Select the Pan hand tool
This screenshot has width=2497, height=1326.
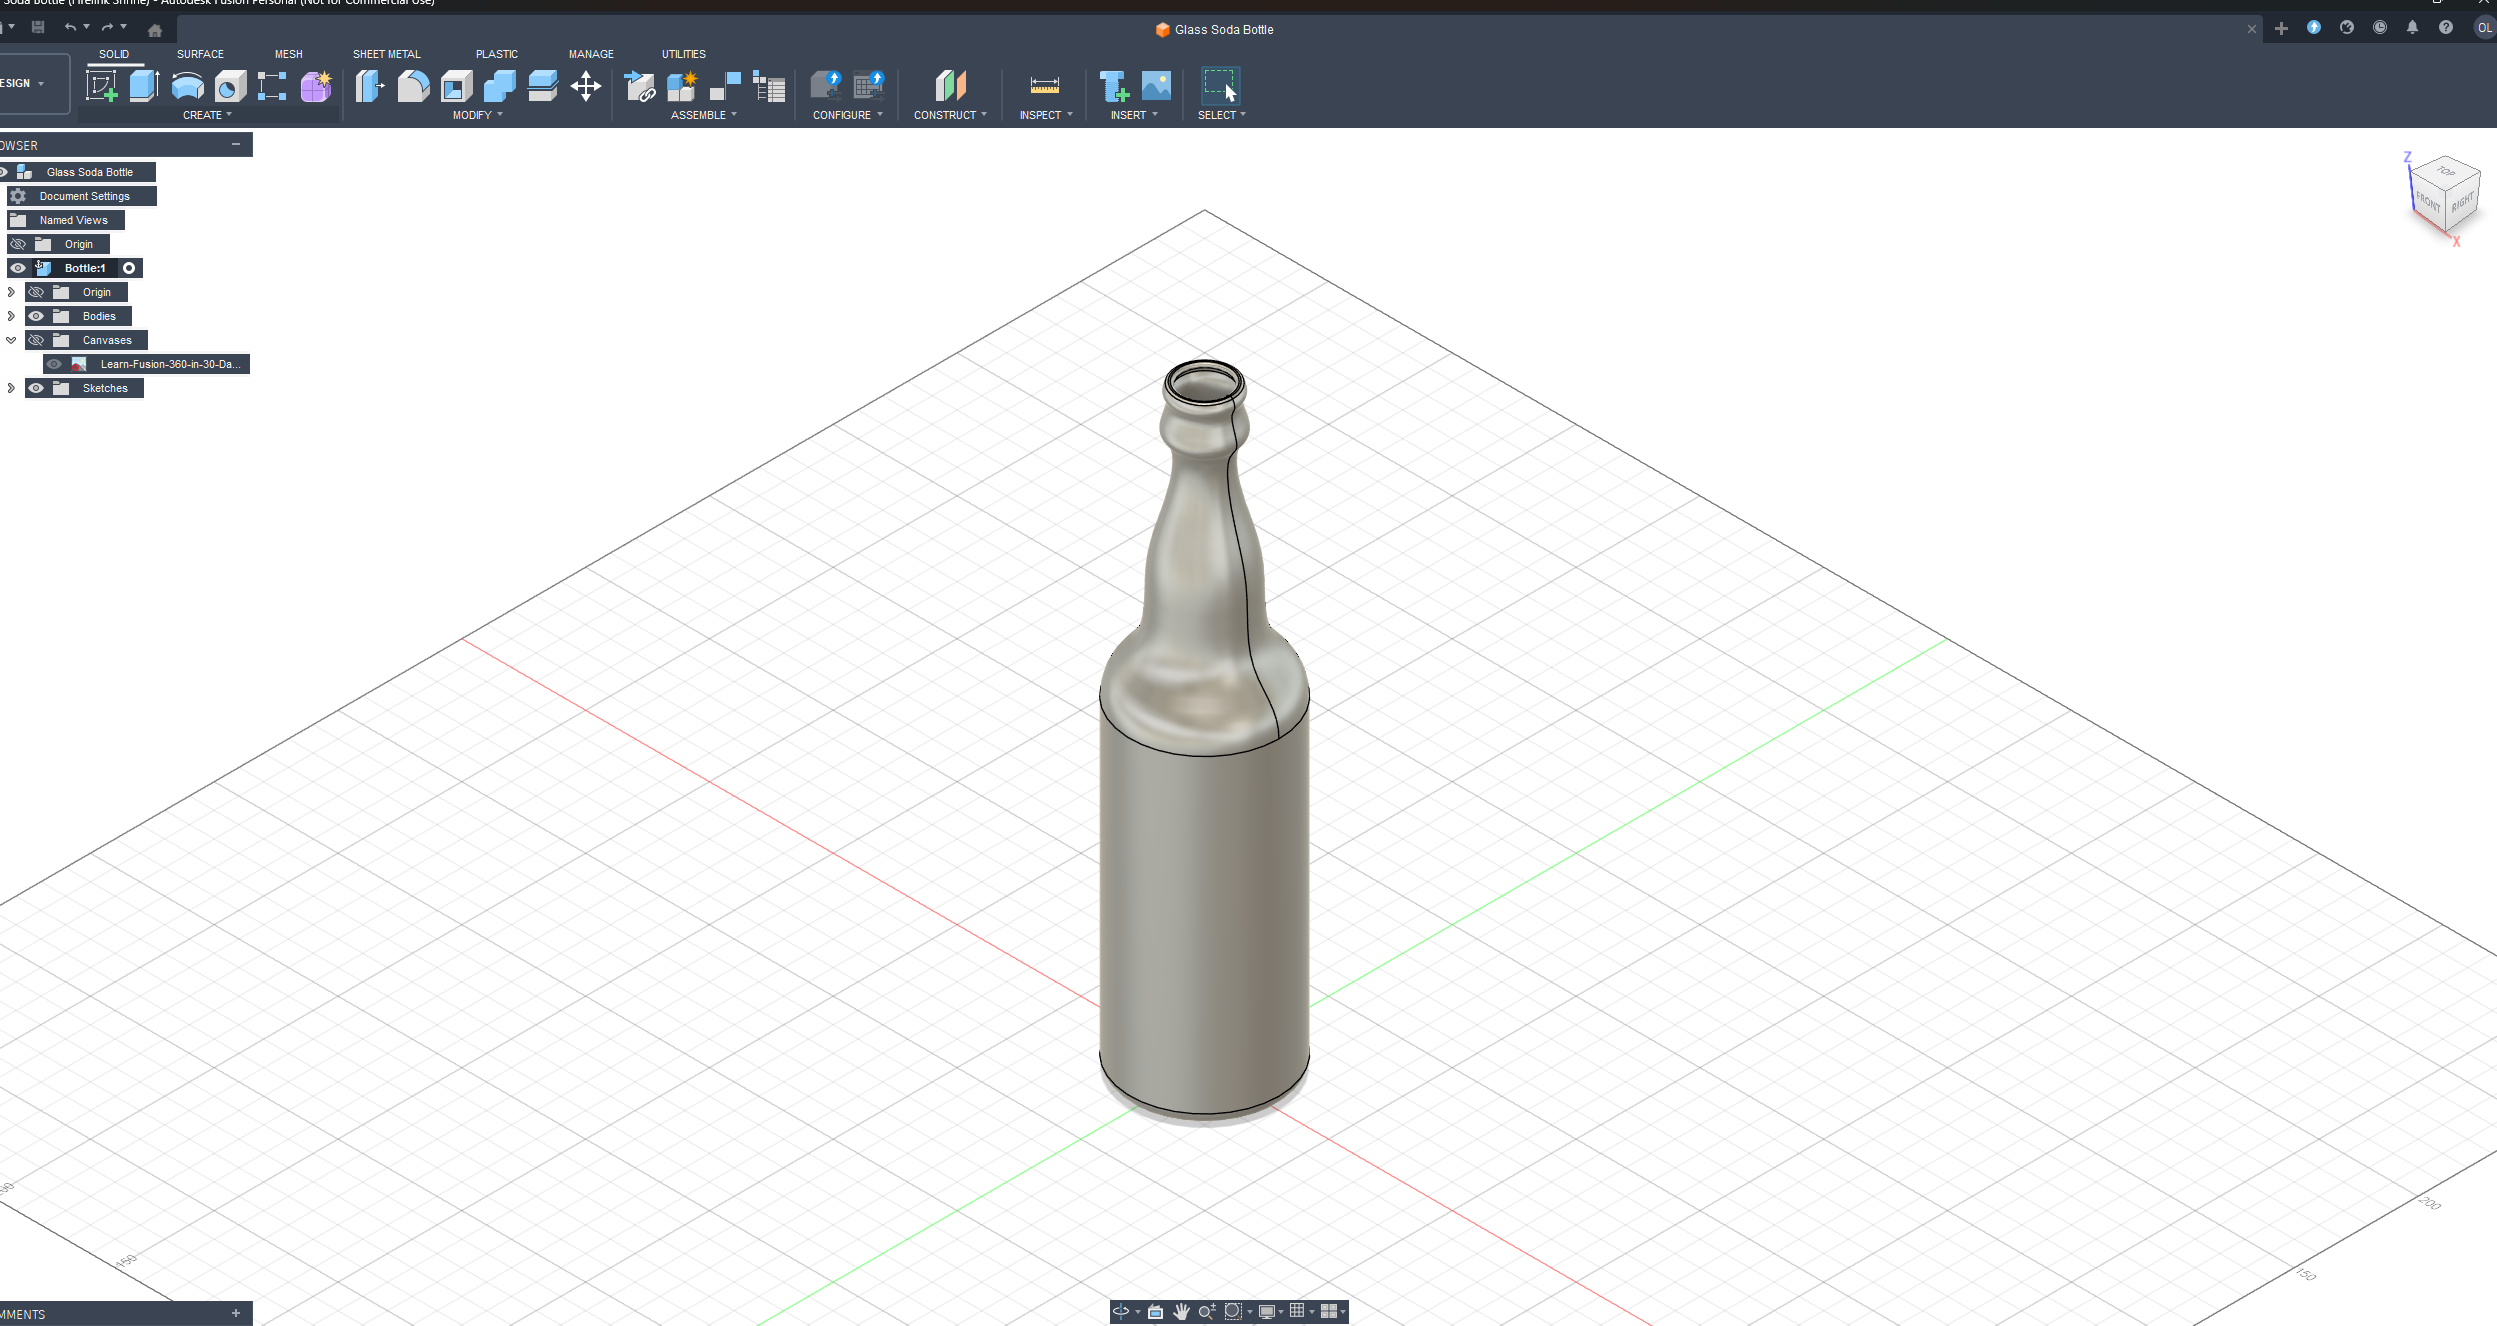1181,1311
